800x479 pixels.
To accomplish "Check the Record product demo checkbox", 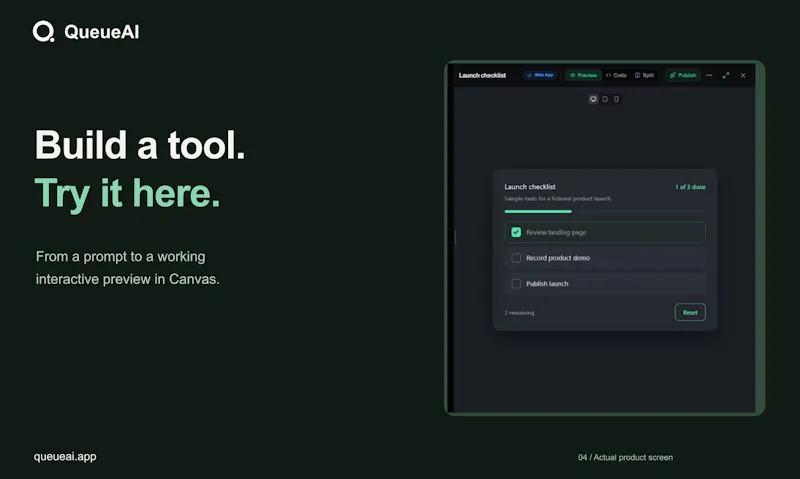I will tap(516, 258).
